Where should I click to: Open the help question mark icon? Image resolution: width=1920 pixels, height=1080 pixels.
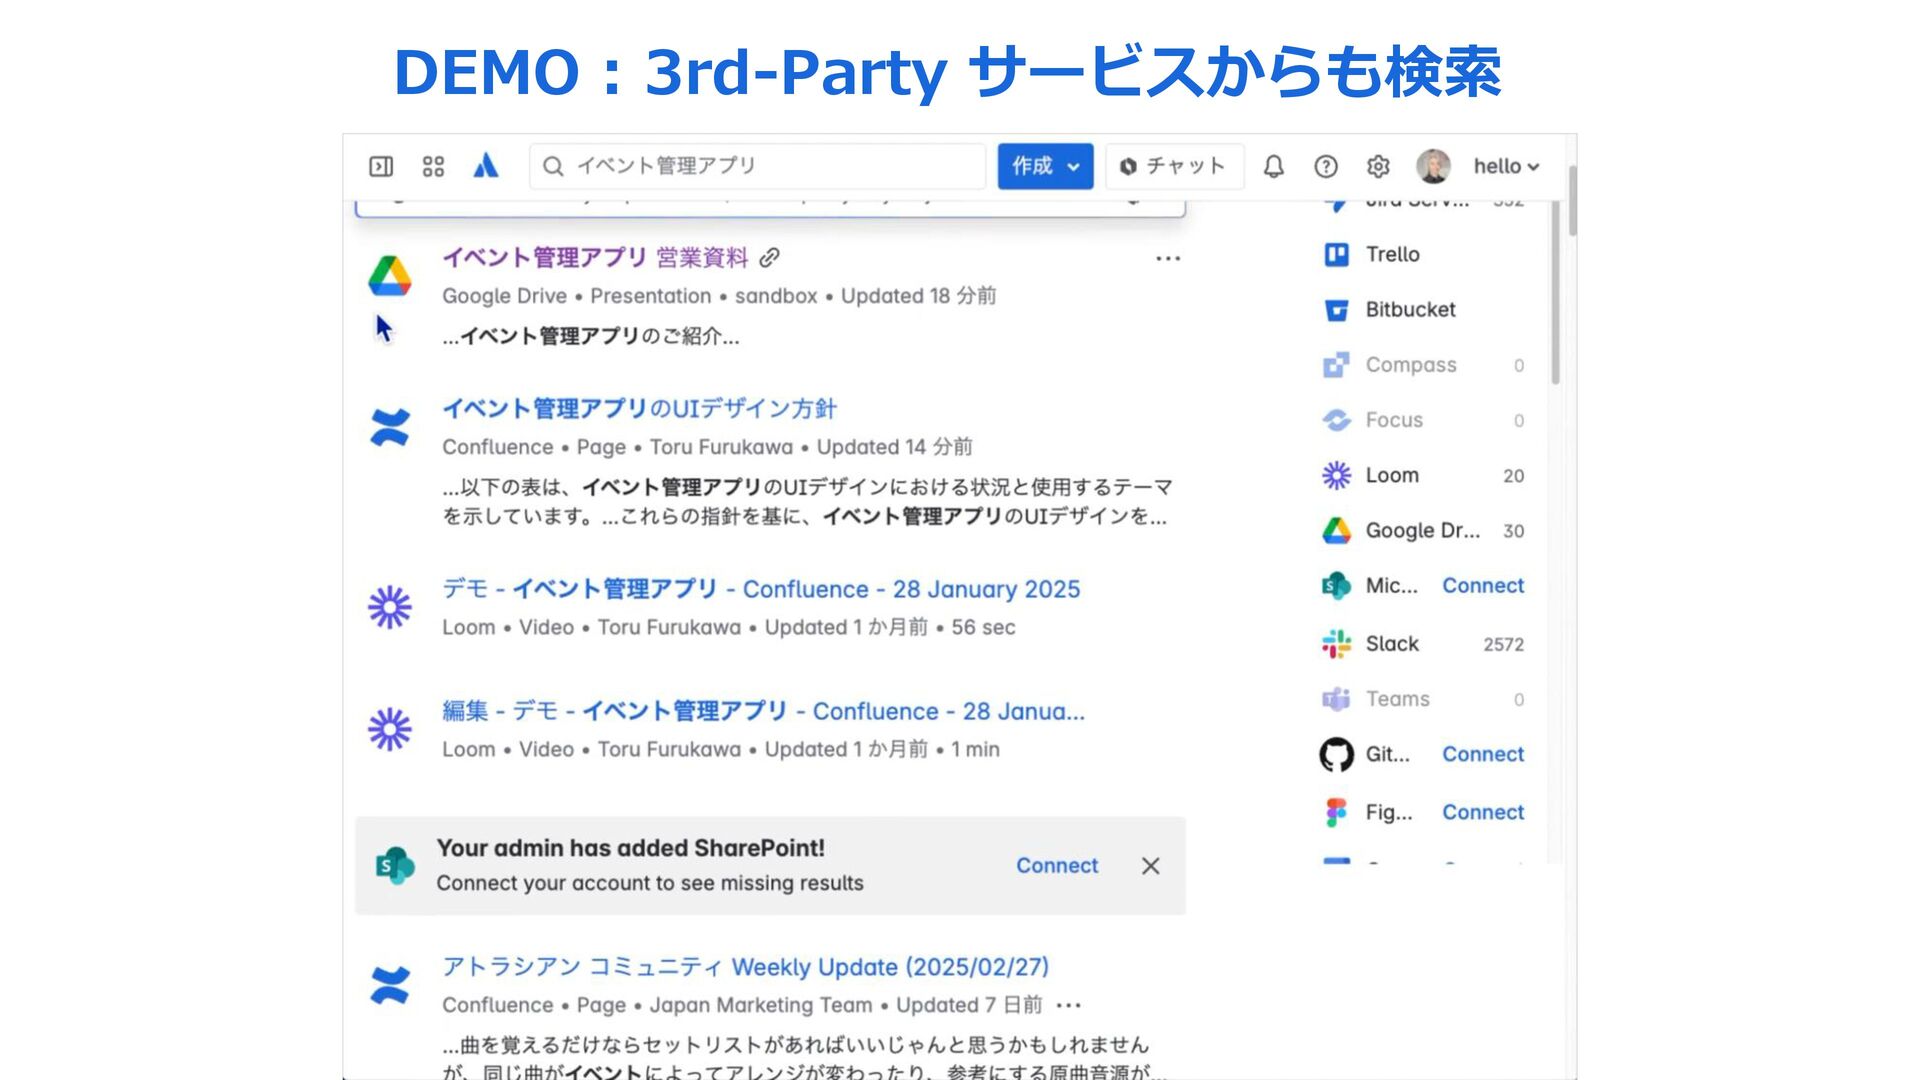pyautogui.click(x=1326, y=166)
